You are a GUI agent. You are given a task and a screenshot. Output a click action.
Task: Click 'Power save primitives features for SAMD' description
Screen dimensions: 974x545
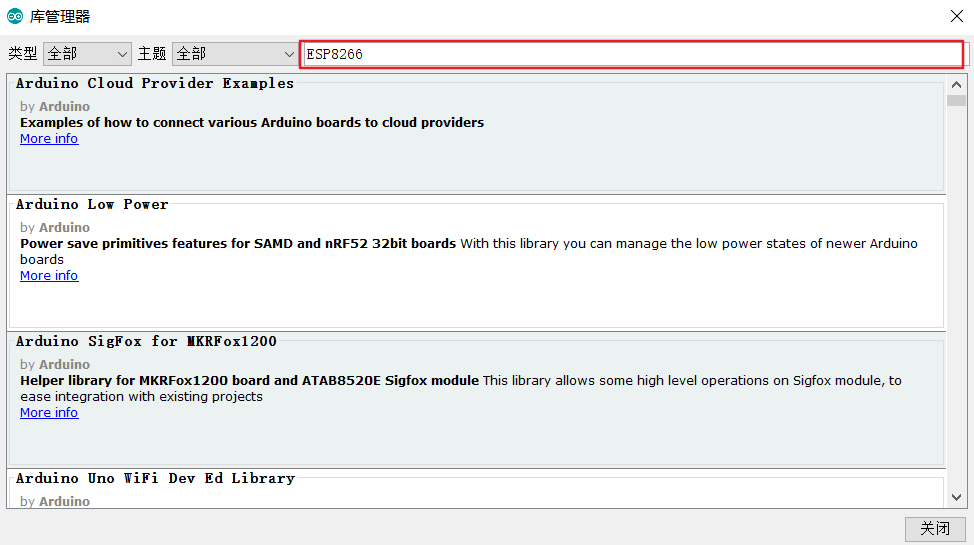click(x=238, y=244)
